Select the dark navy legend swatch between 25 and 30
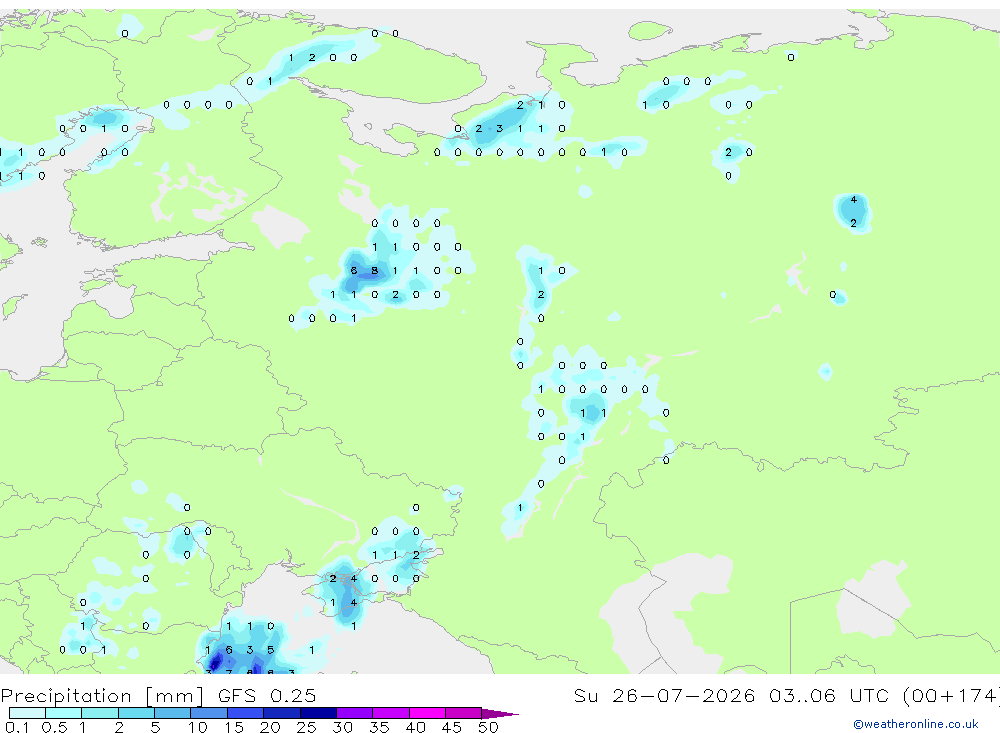Image resolution: width=1000 pixels, height=733 pixels. point(318,713)
